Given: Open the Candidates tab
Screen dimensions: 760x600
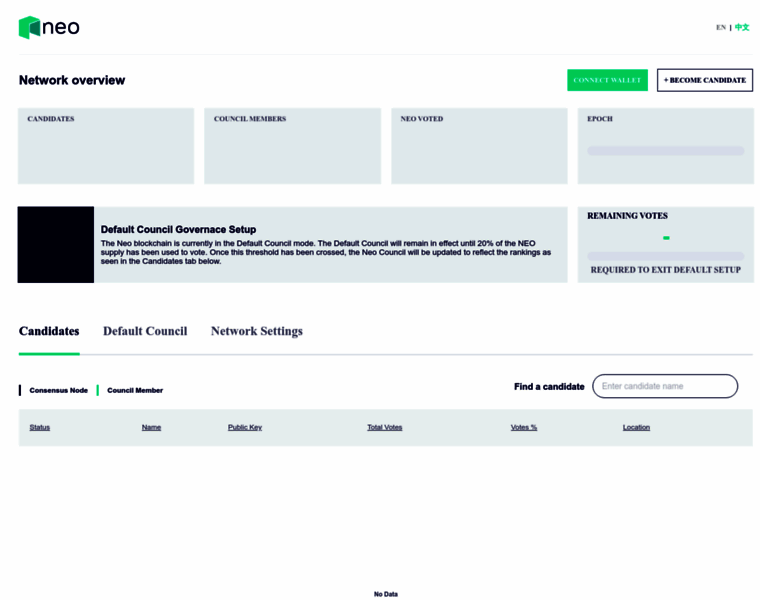Looking at the screenshot, I should click(49, 331).
